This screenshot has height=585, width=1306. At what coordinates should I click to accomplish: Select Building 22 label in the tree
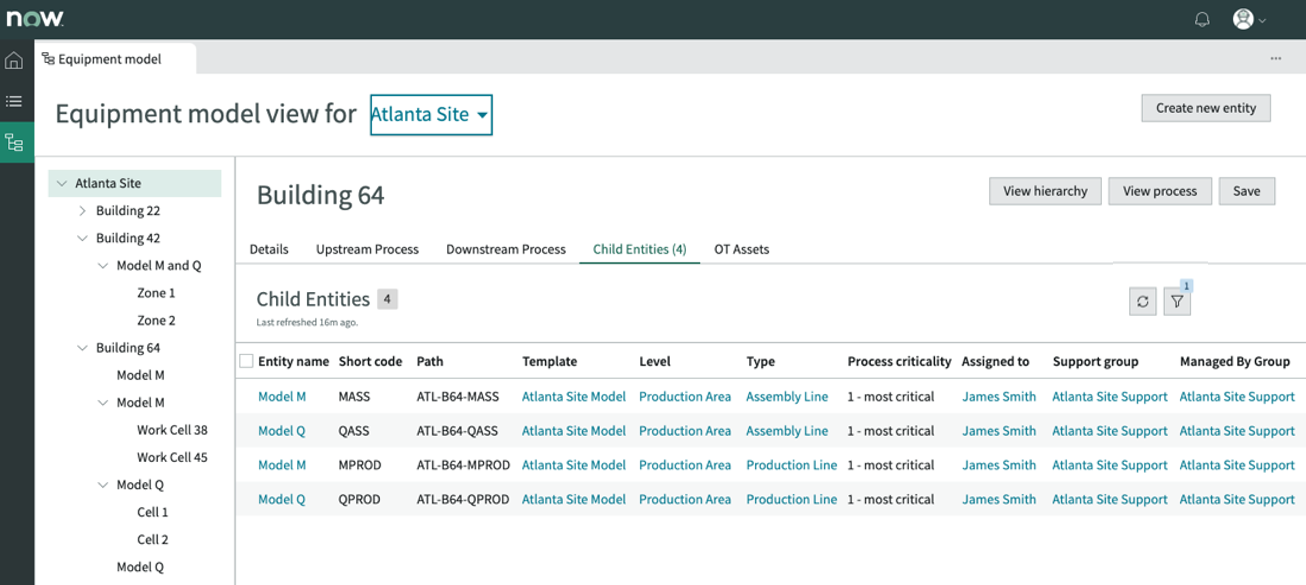128,211
